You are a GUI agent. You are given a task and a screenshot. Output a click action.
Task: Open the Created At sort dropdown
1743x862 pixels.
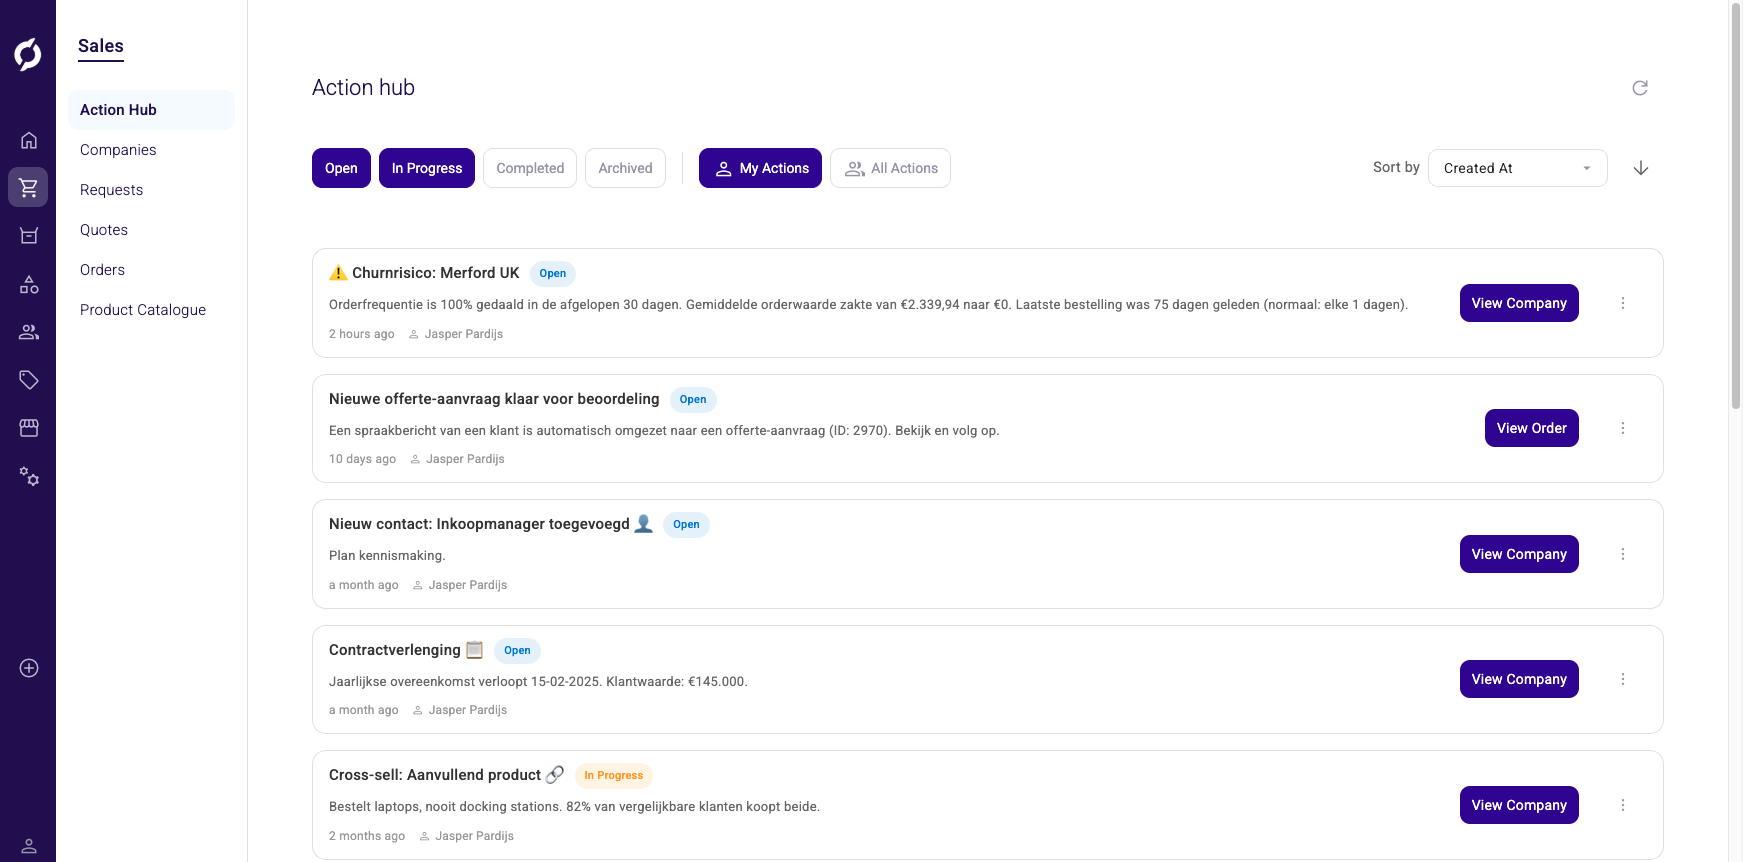pyautogui.click(x=1517, y=168)
